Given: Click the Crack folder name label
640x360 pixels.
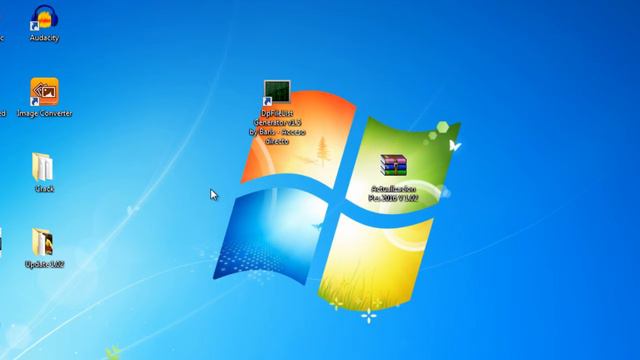Looking at the screenshot, I should click(x=44, y=189).
